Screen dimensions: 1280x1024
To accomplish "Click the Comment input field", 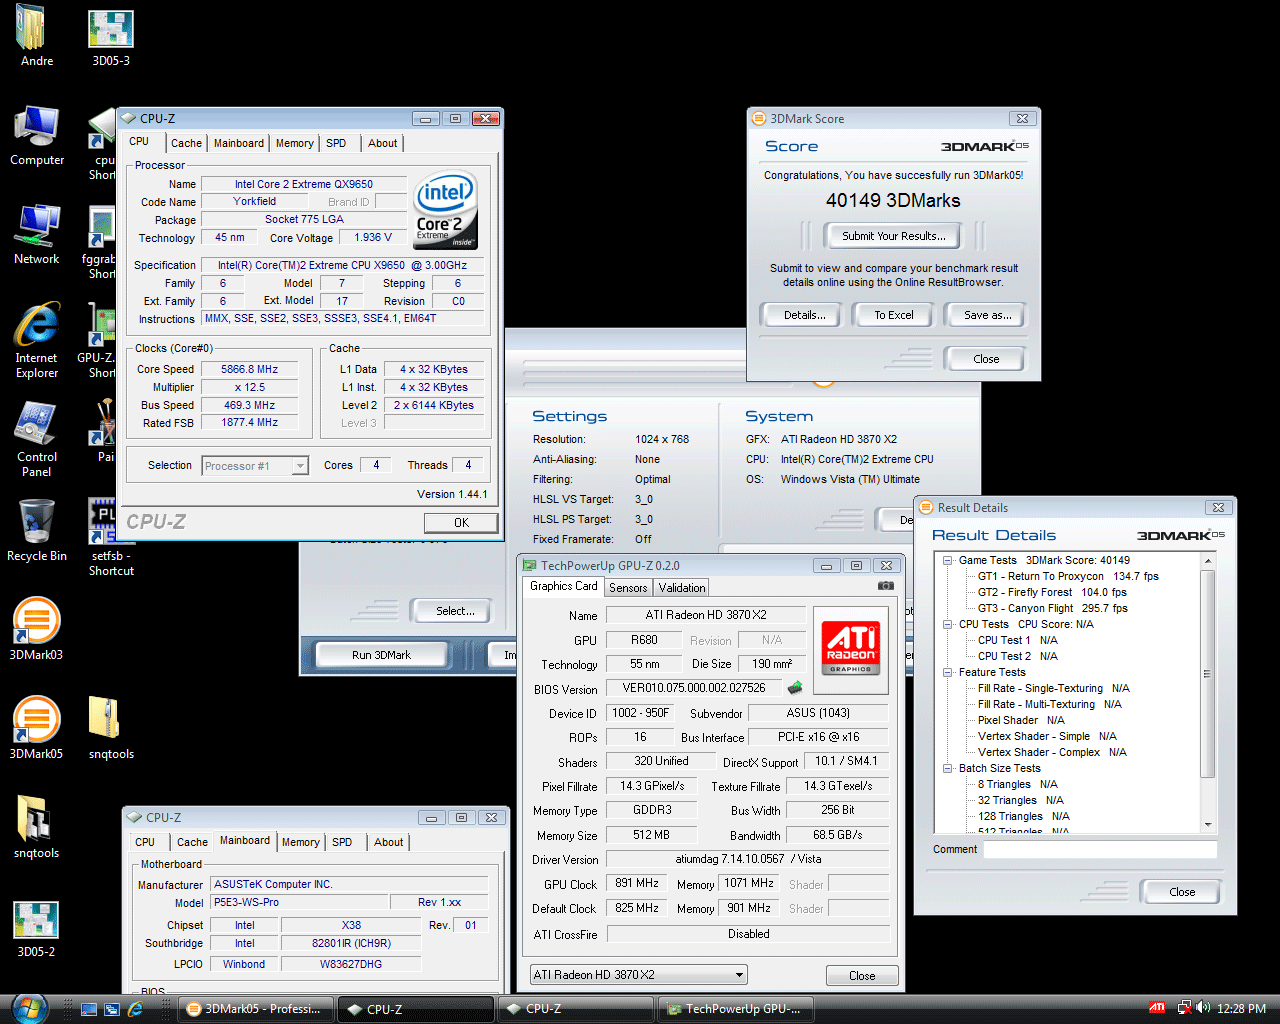I will coord(1100,849).
